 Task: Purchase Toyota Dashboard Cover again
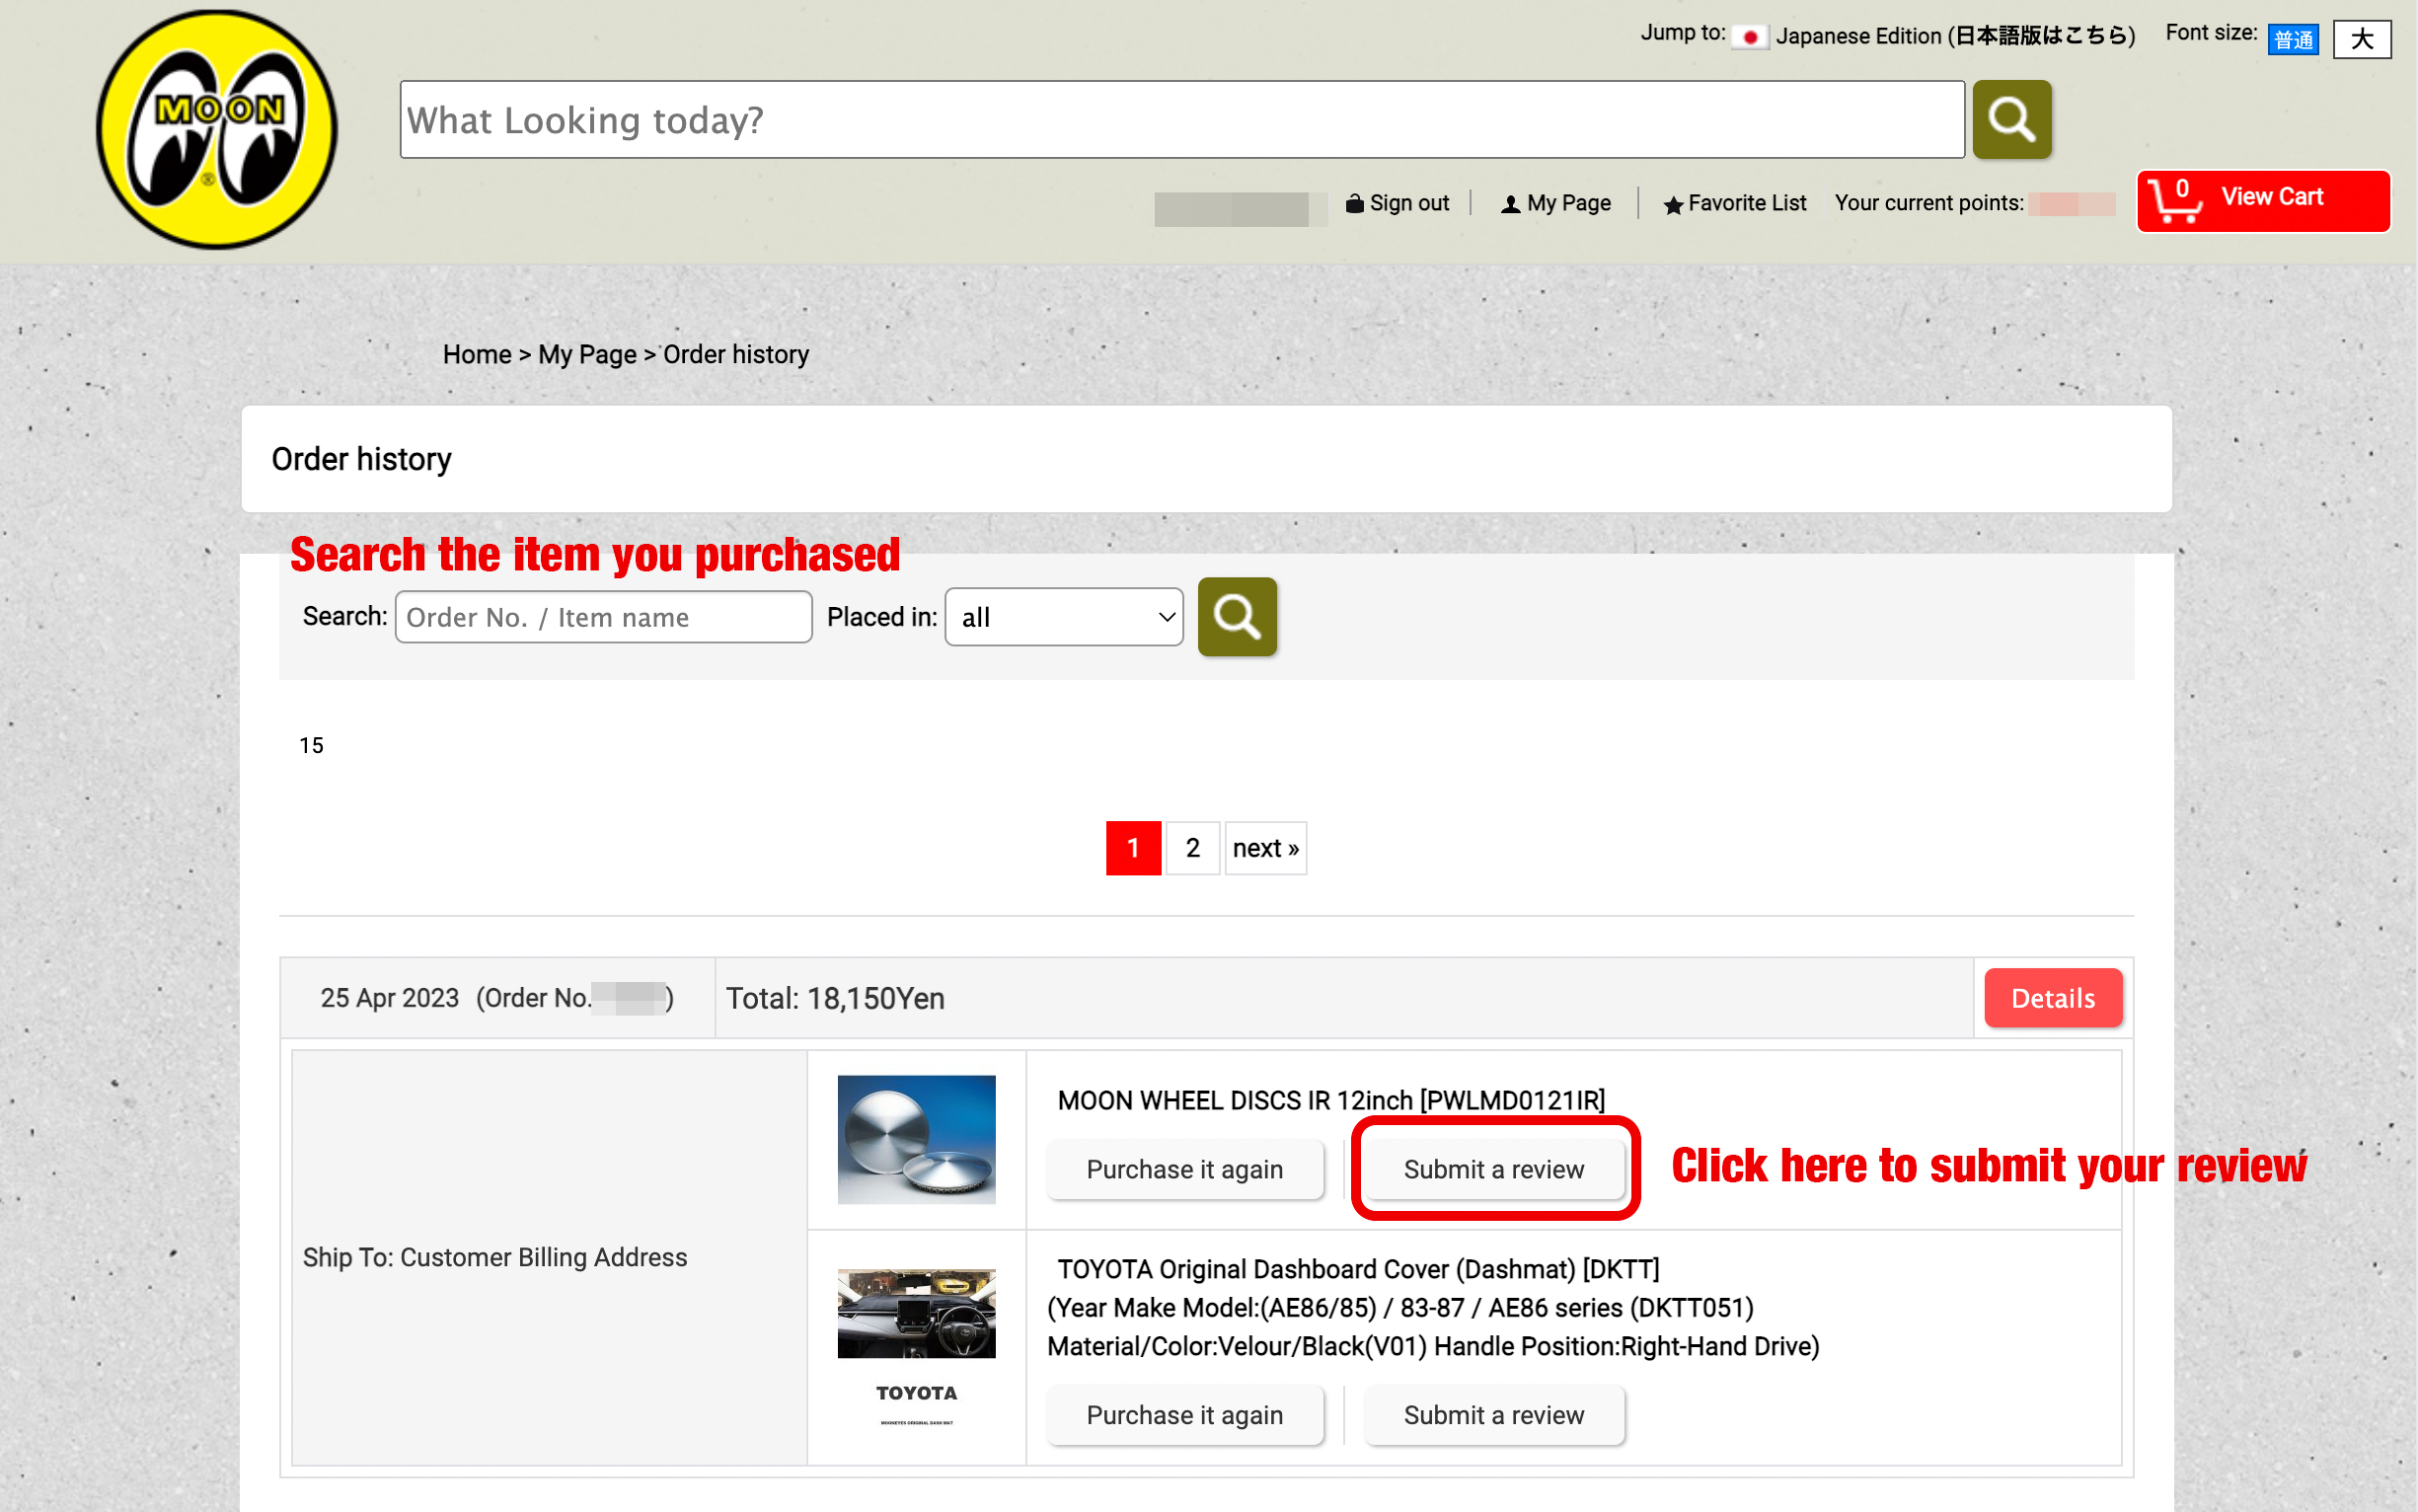(x=1184, y=1414)
